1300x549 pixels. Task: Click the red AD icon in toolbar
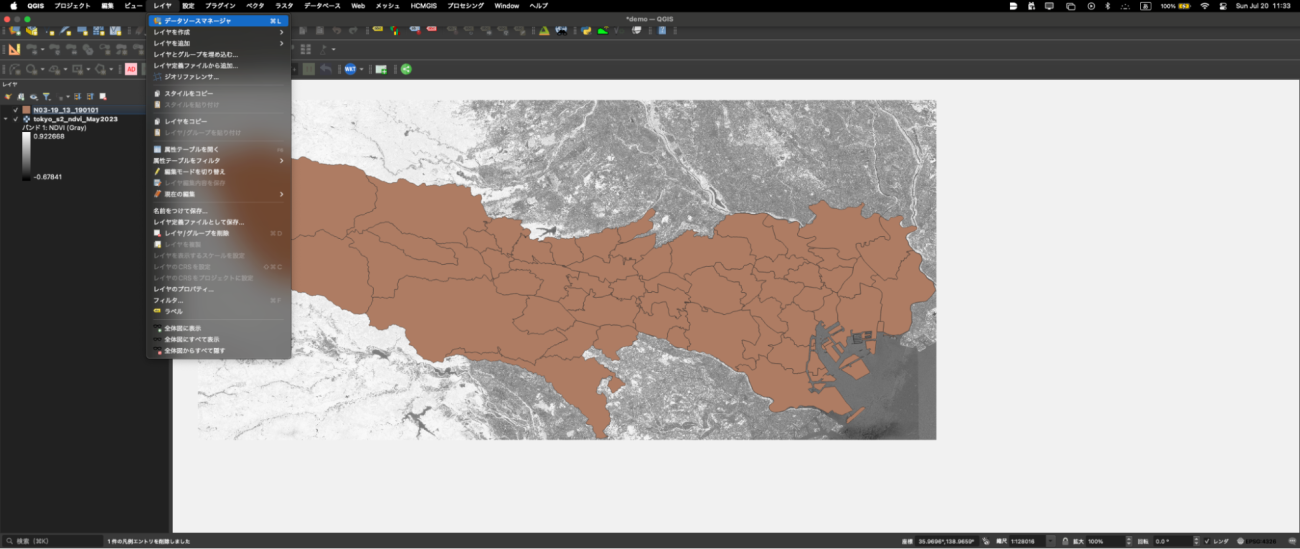131,69
